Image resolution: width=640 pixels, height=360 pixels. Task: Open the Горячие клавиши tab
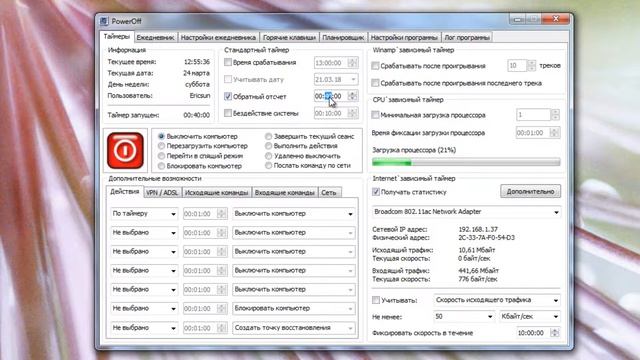(x=289, y=38)
